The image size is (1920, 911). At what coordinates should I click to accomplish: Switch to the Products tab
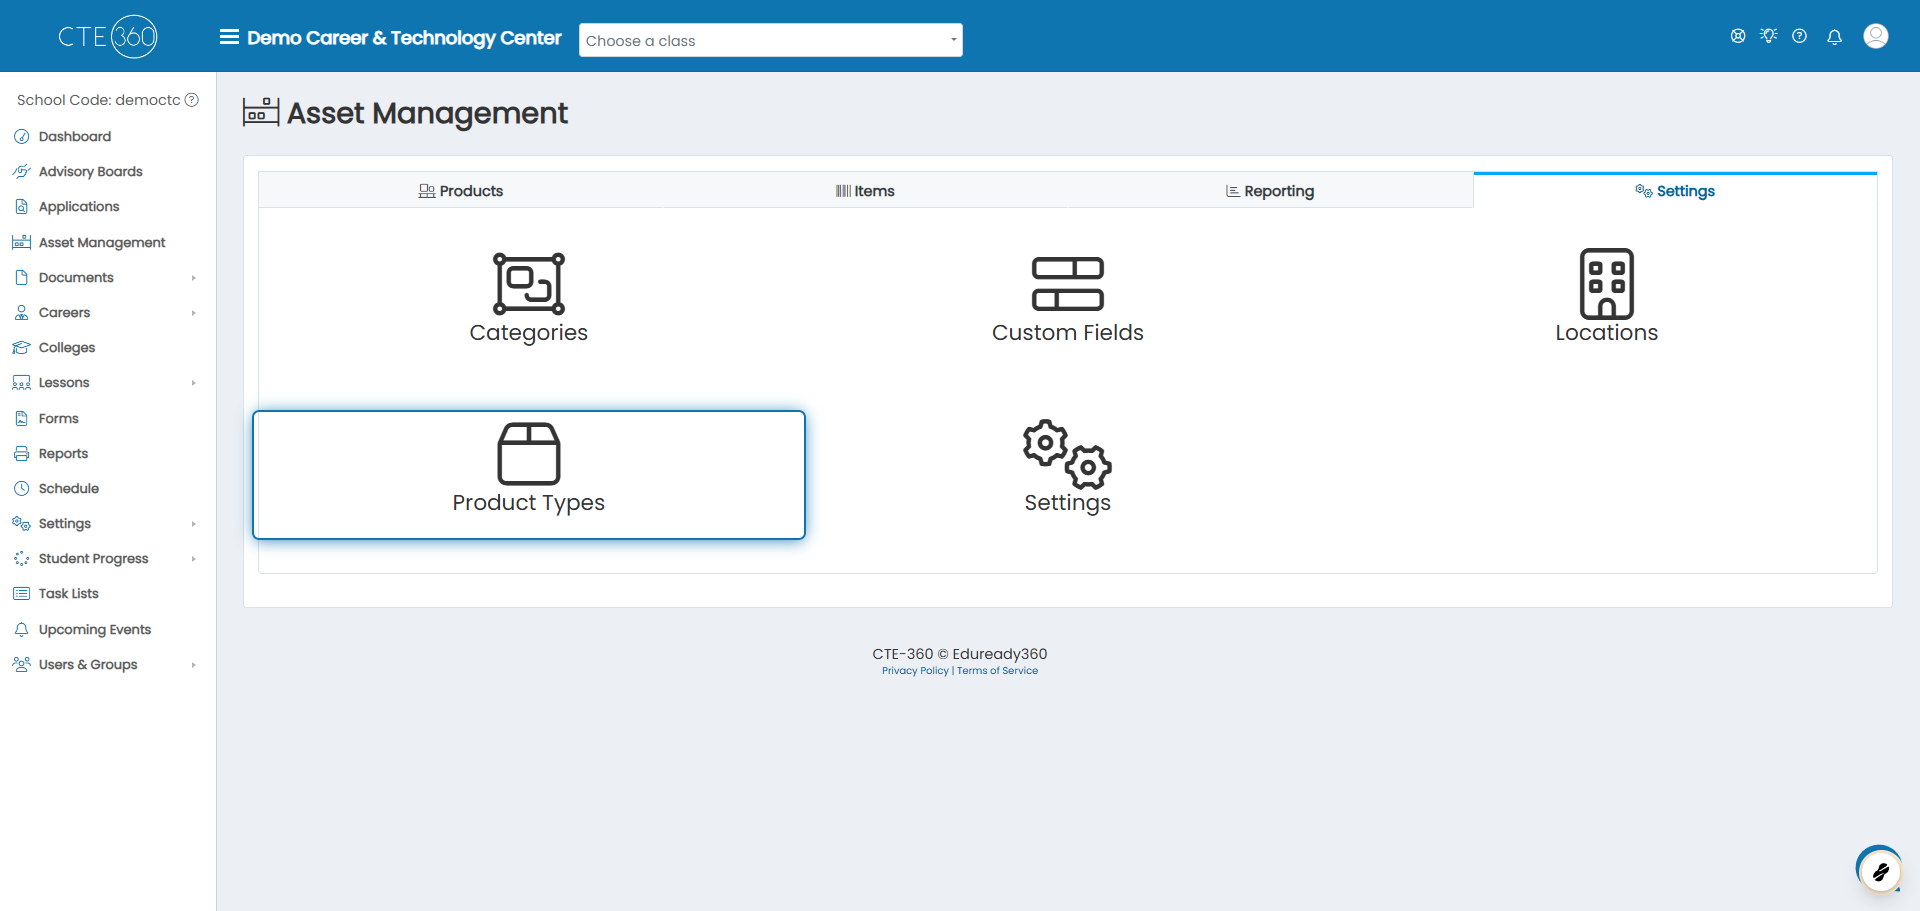click(460, 190)
